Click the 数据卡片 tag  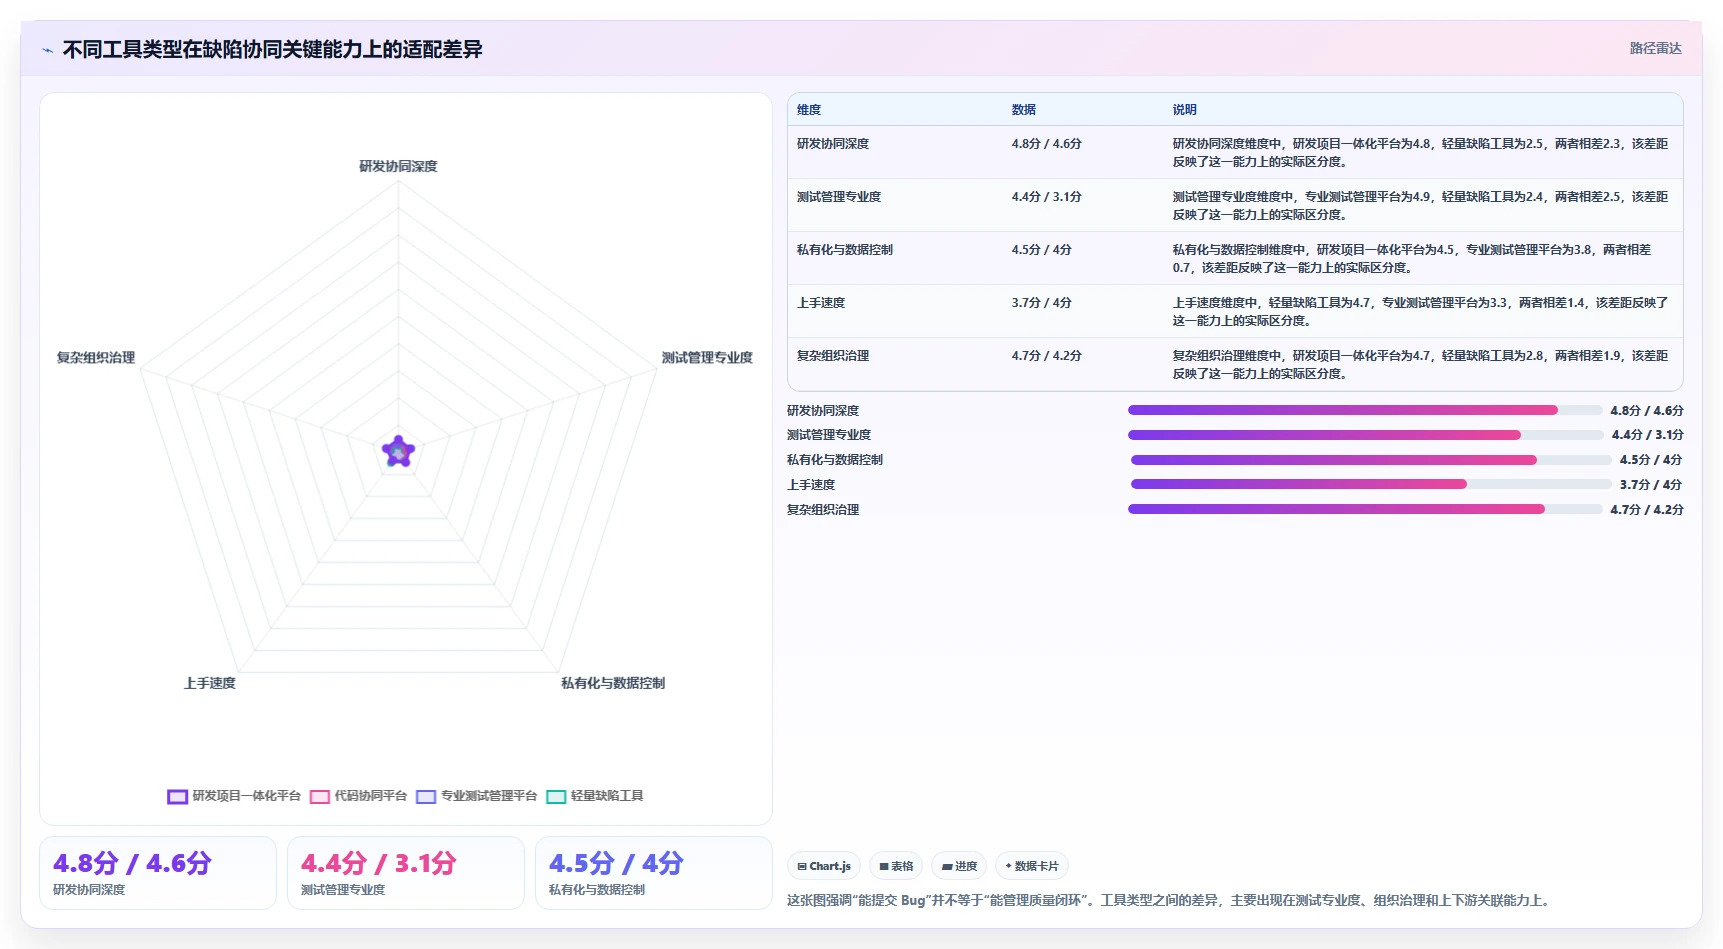pyautogui.click(x=1032, y=866)
